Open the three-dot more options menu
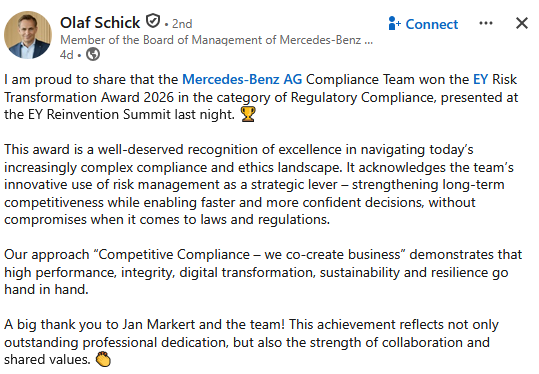This screenshot has width=539, height=374. (486, 23)
